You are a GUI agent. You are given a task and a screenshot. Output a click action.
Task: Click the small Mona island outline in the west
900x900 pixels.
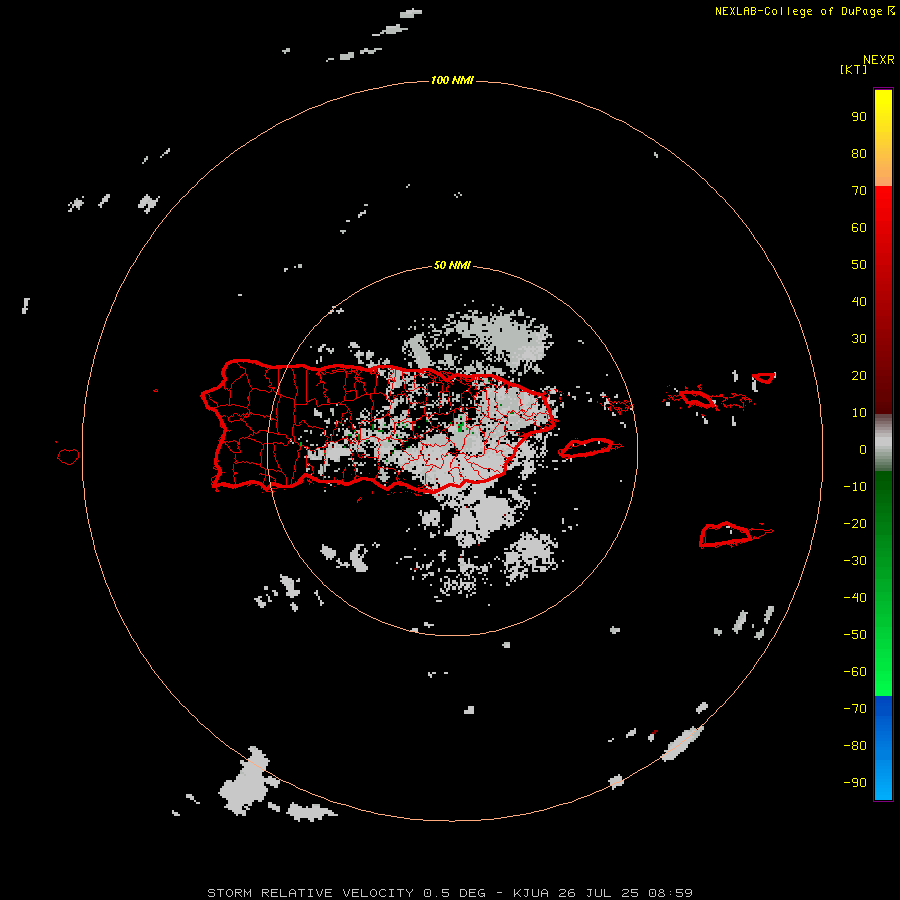tap(68, 456)
